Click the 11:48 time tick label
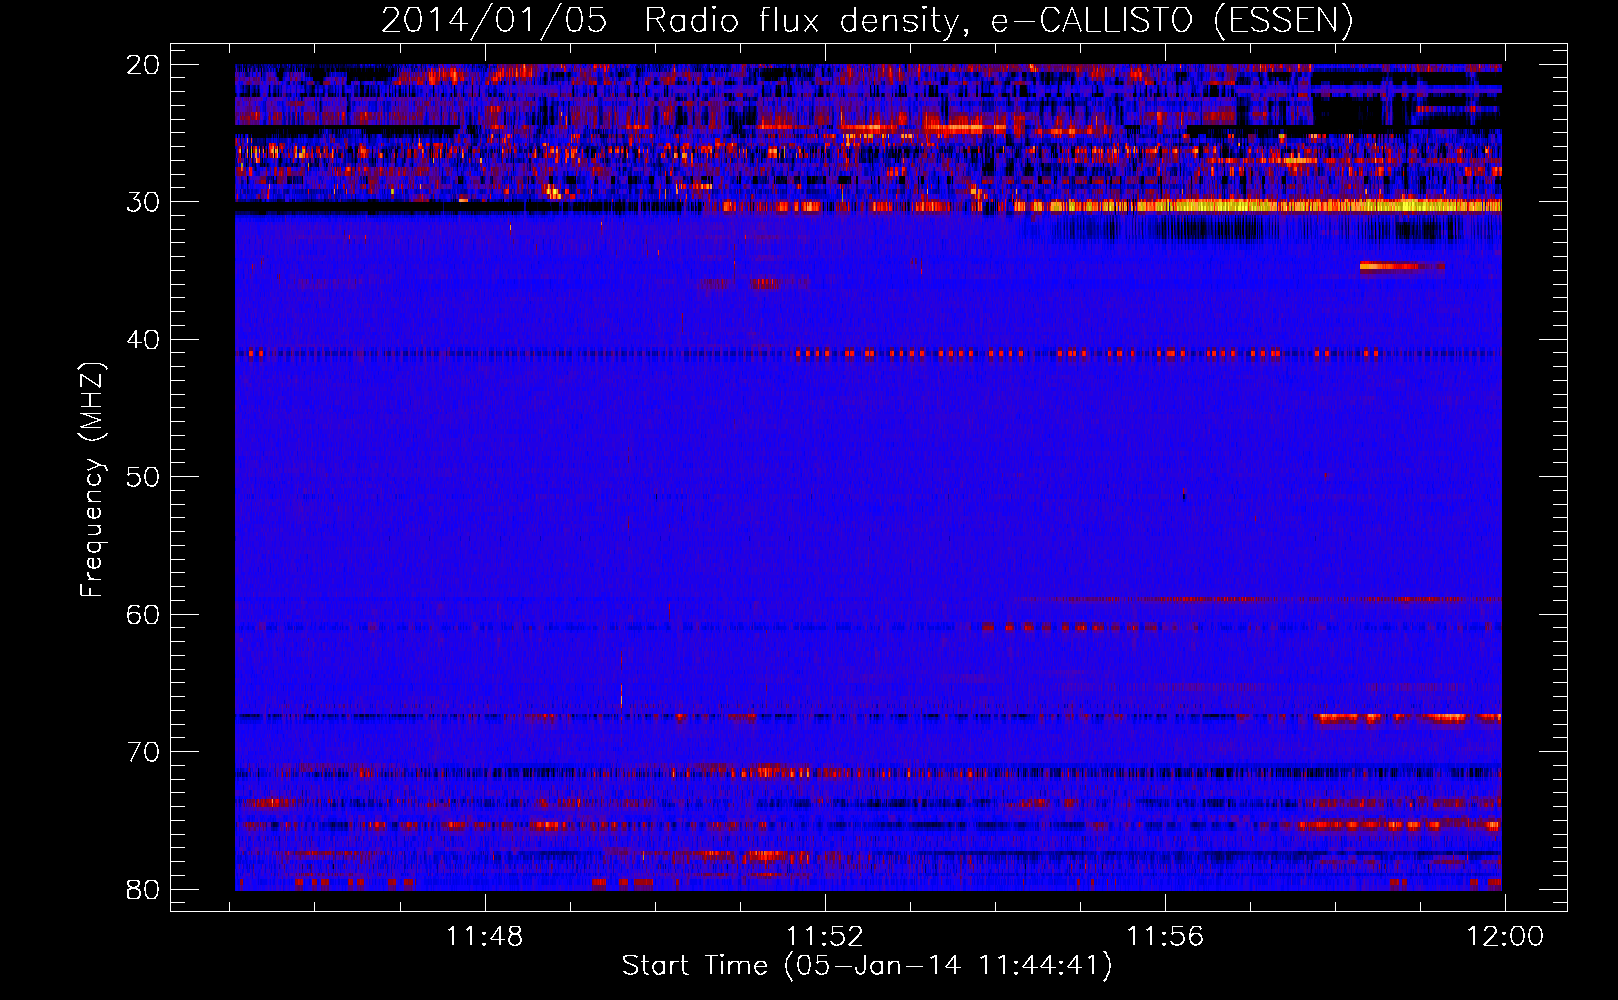The image size is (1618, 1000). coord(485,937)
